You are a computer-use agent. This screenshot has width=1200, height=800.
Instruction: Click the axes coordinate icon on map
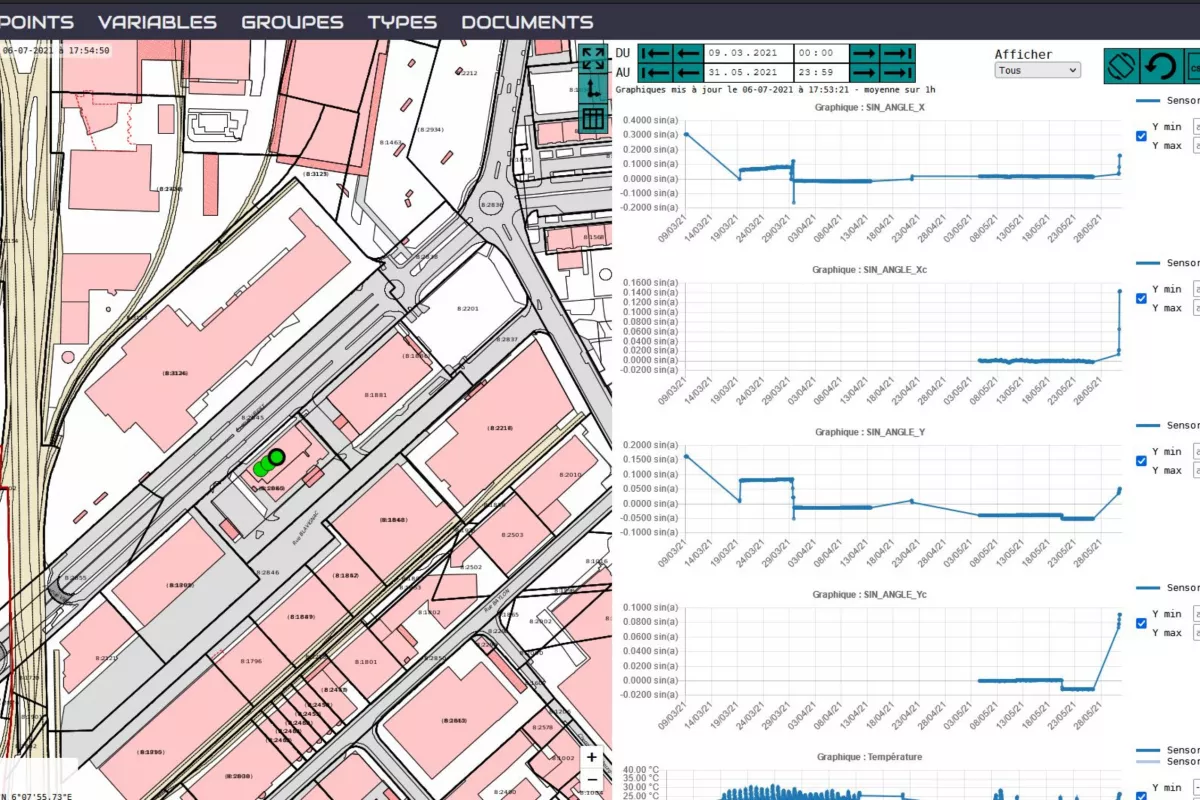(593, 88)
